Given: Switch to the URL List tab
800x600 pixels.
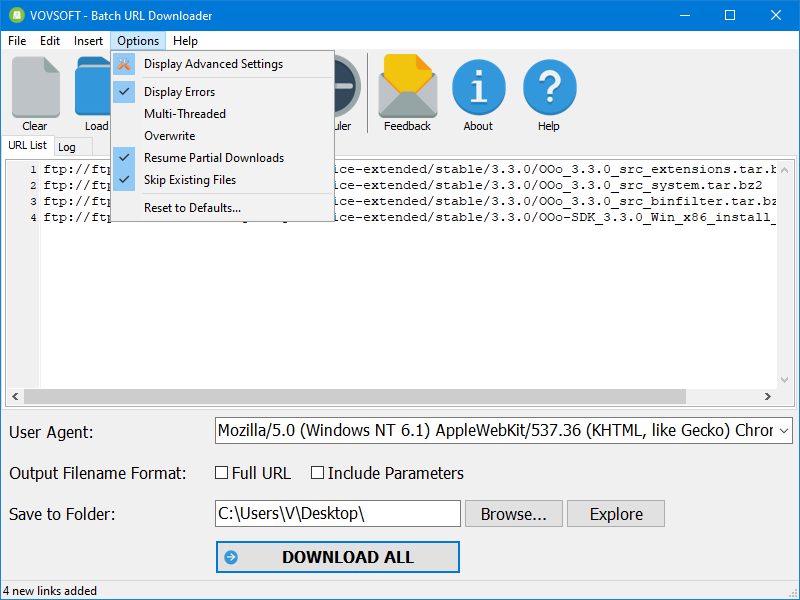Looking at the screenshot, I should (28, 145).
